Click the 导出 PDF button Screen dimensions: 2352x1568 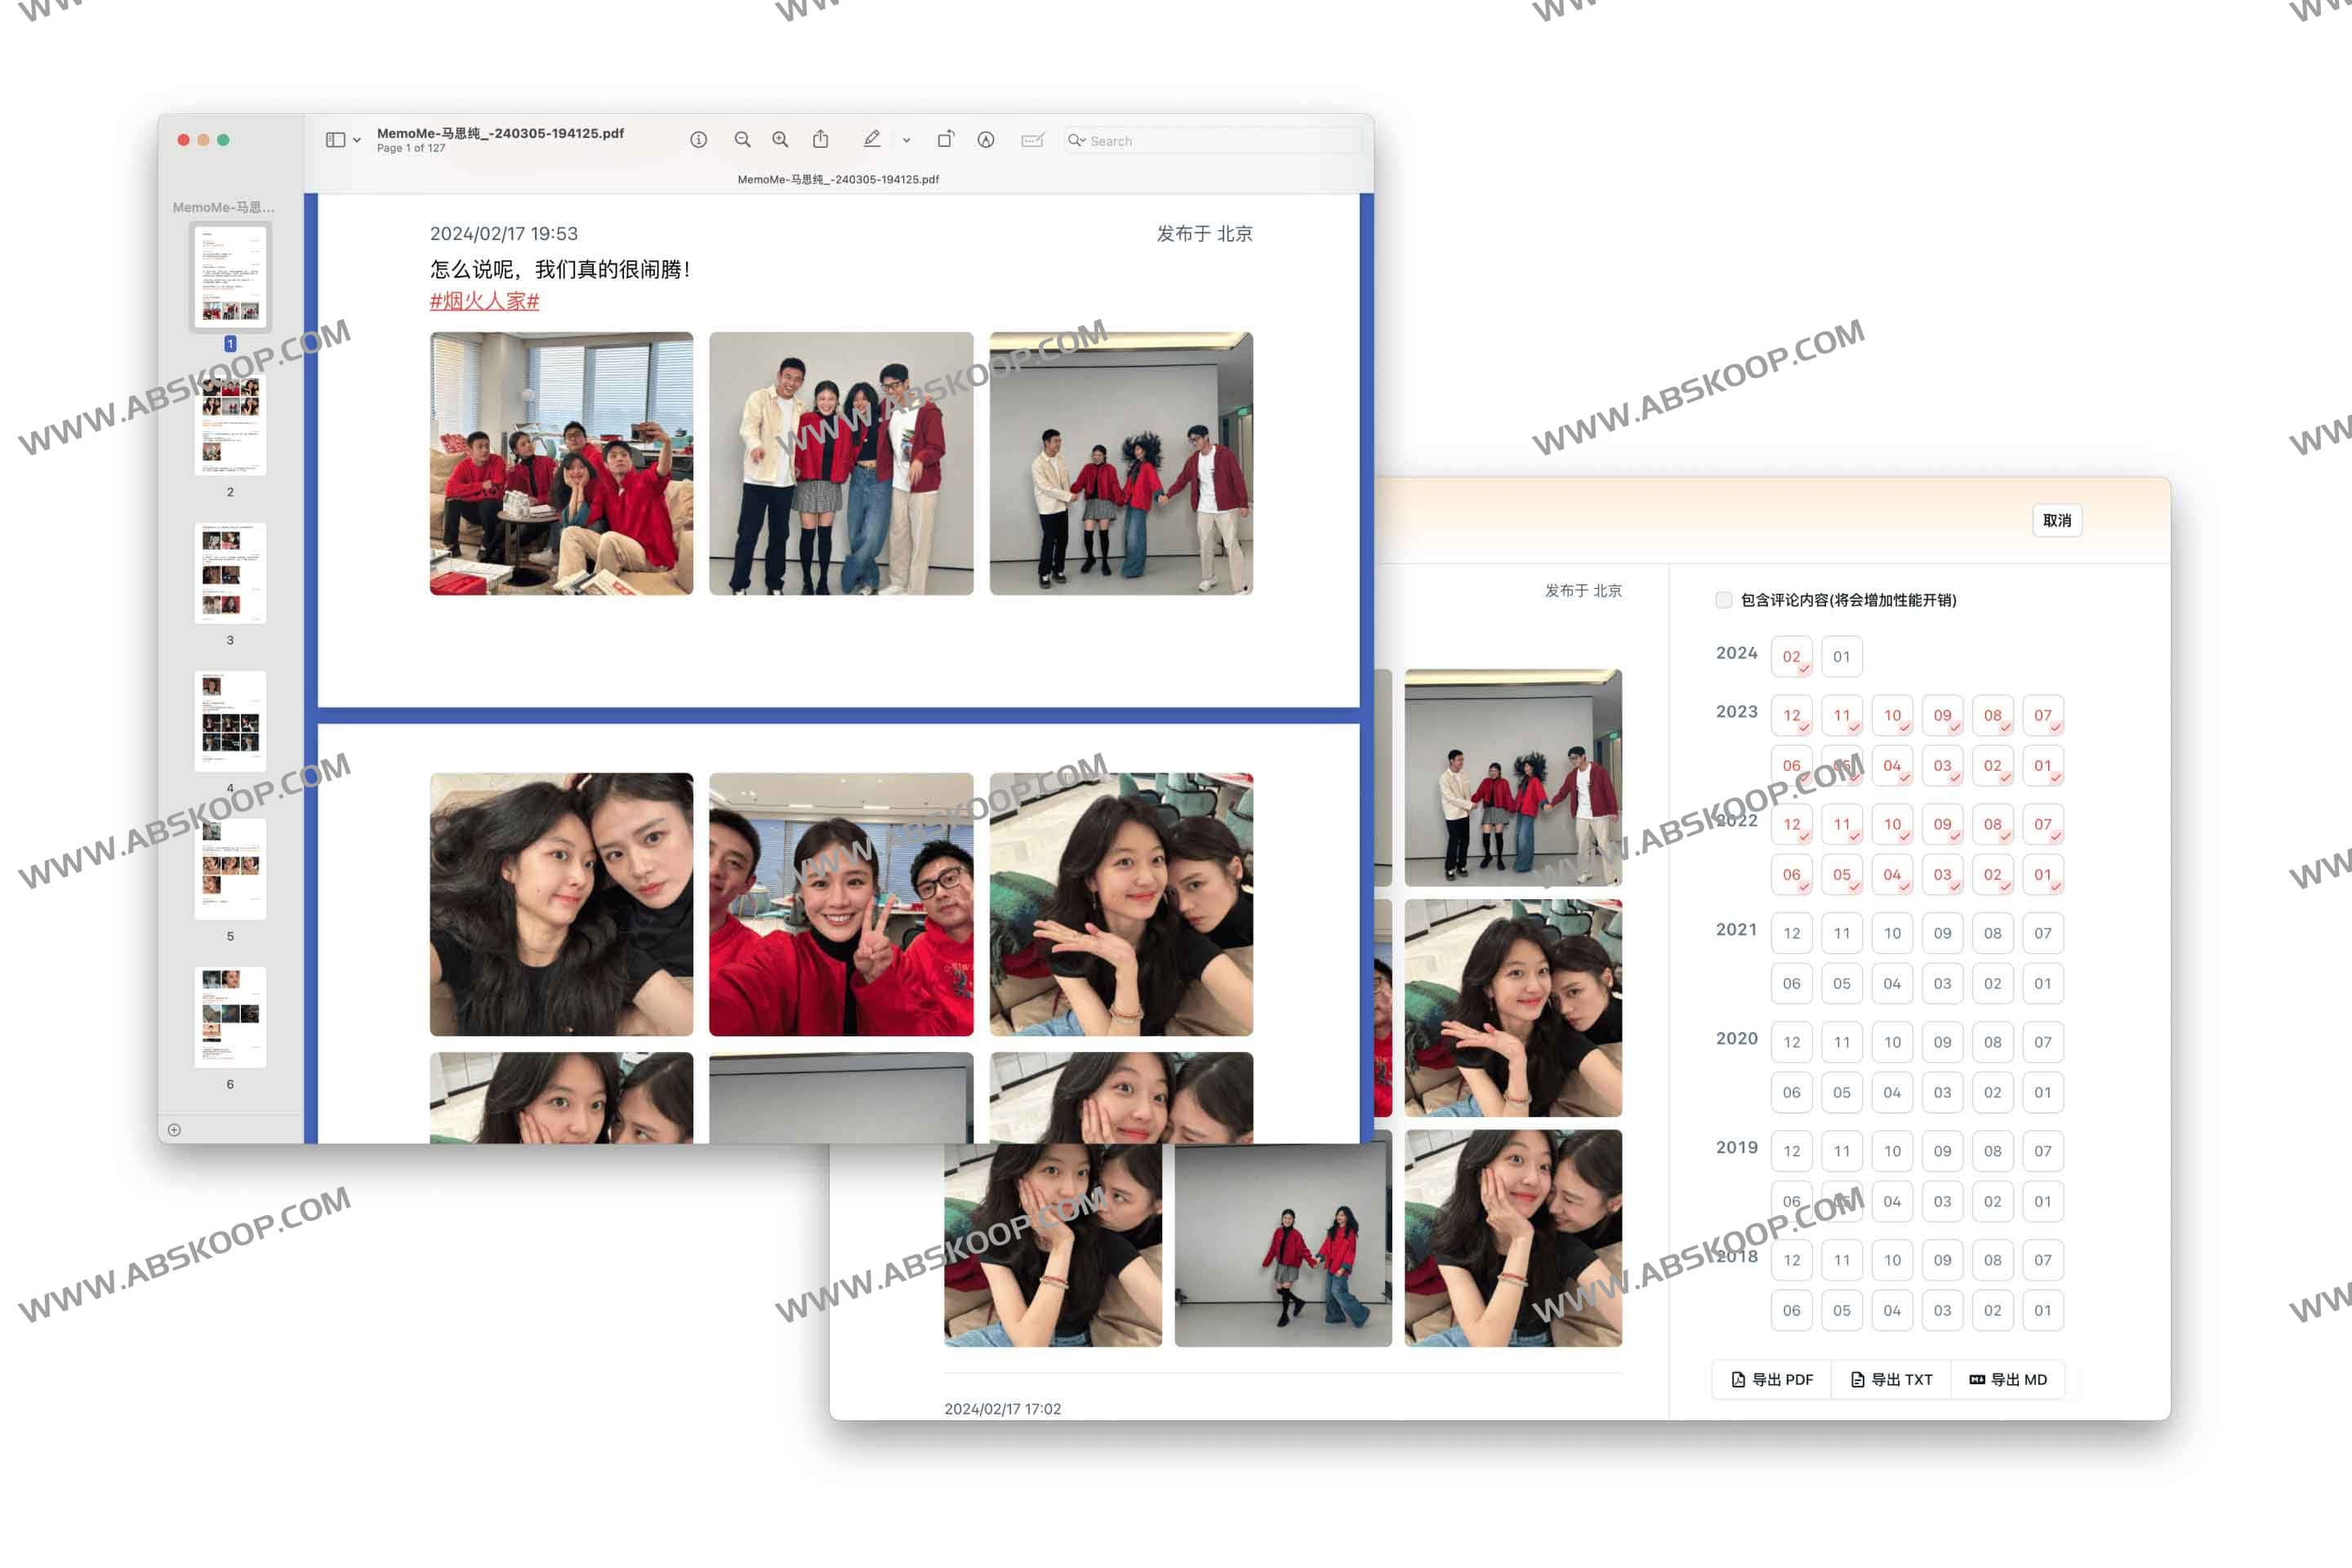pos(1771,1380)
